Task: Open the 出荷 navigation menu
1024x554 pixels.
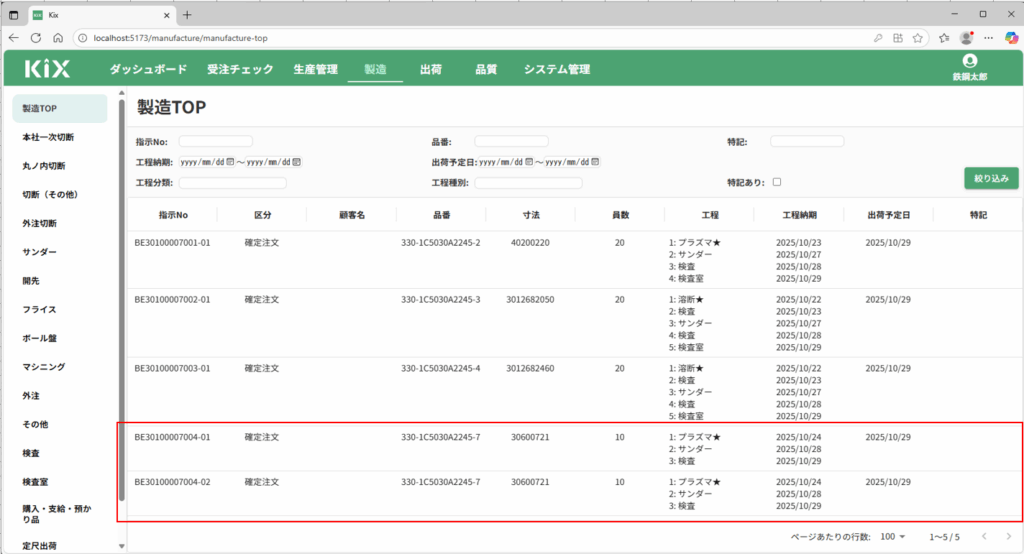Action: coord(431,70)
